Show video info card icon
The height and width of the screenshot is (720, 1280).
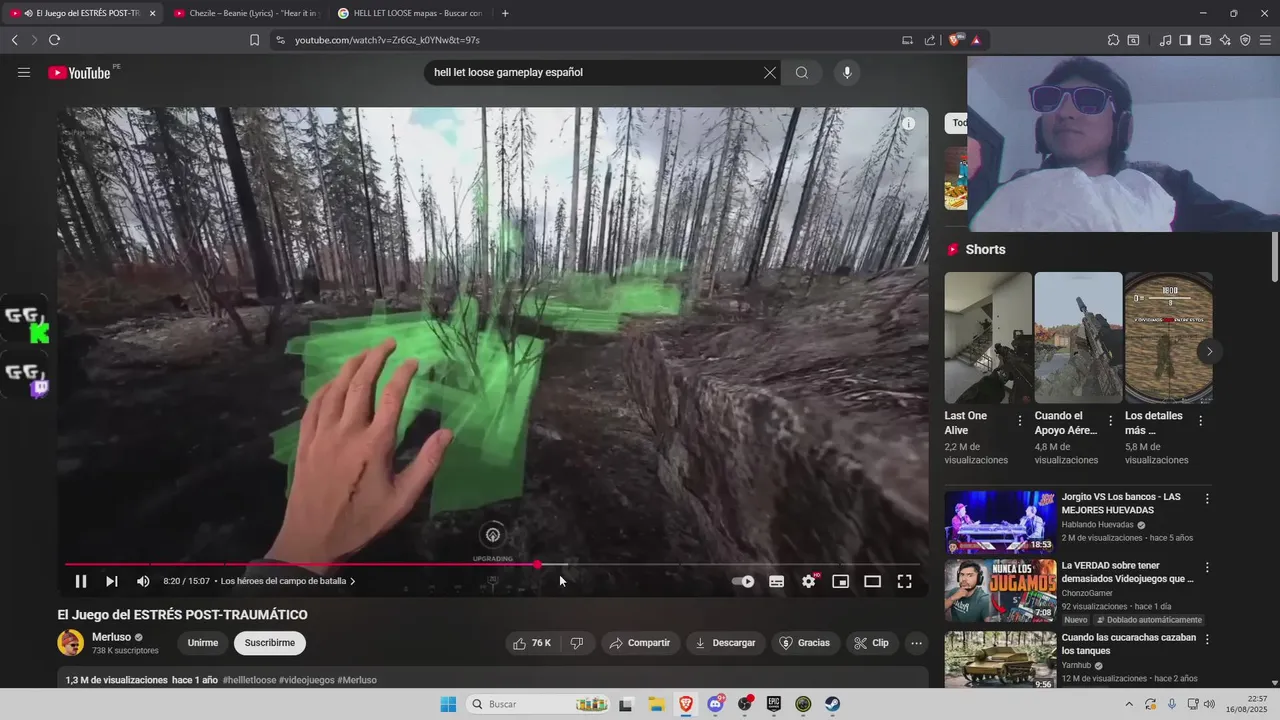click(908, 124)
